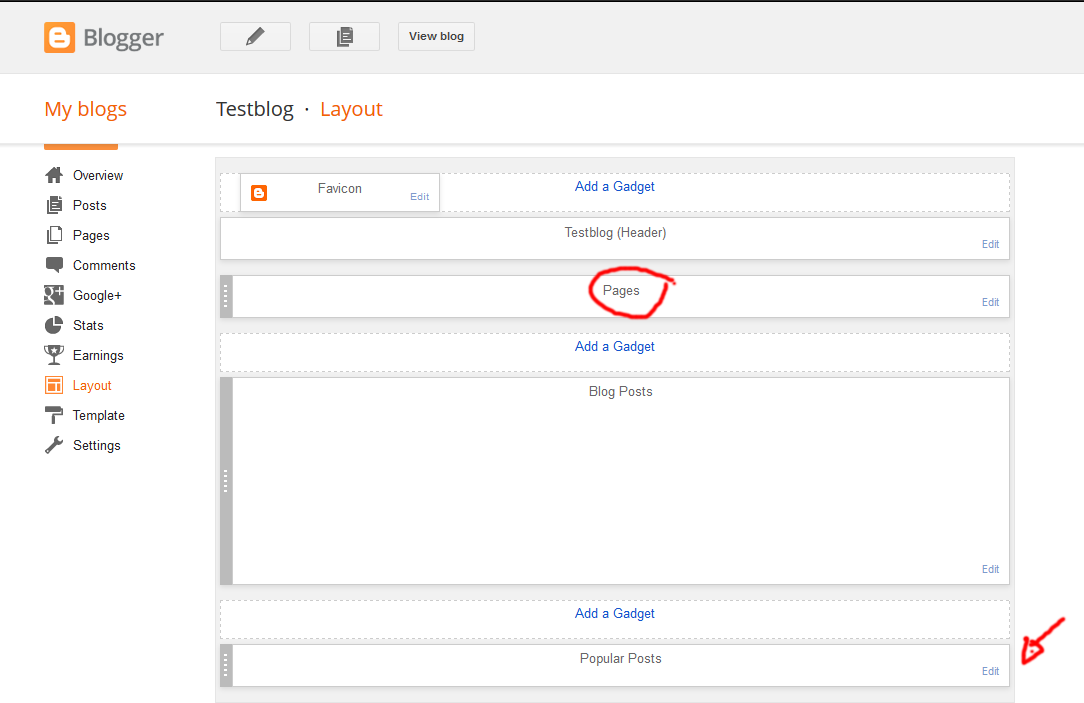Image resolution: width=1084 pixels, height=703 pixels.
Task: Click the Testblog (Header) gadget label
Action: [615, 233]
